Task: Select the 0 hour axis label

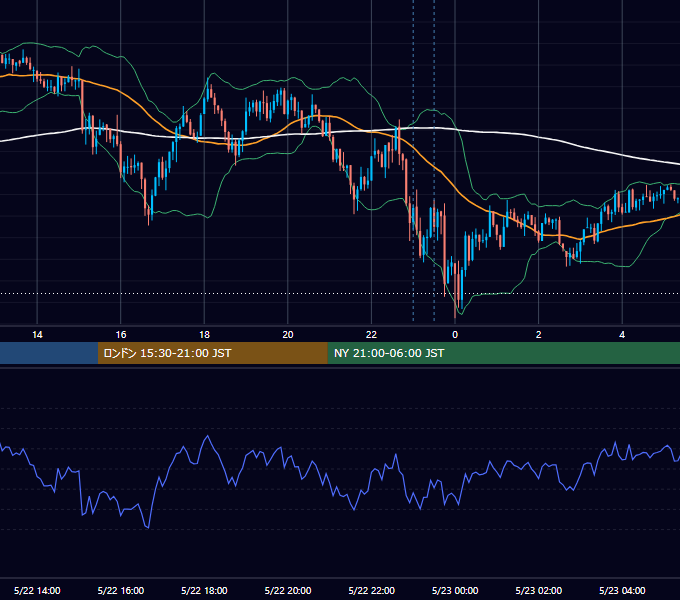Action: pos(455,335)
